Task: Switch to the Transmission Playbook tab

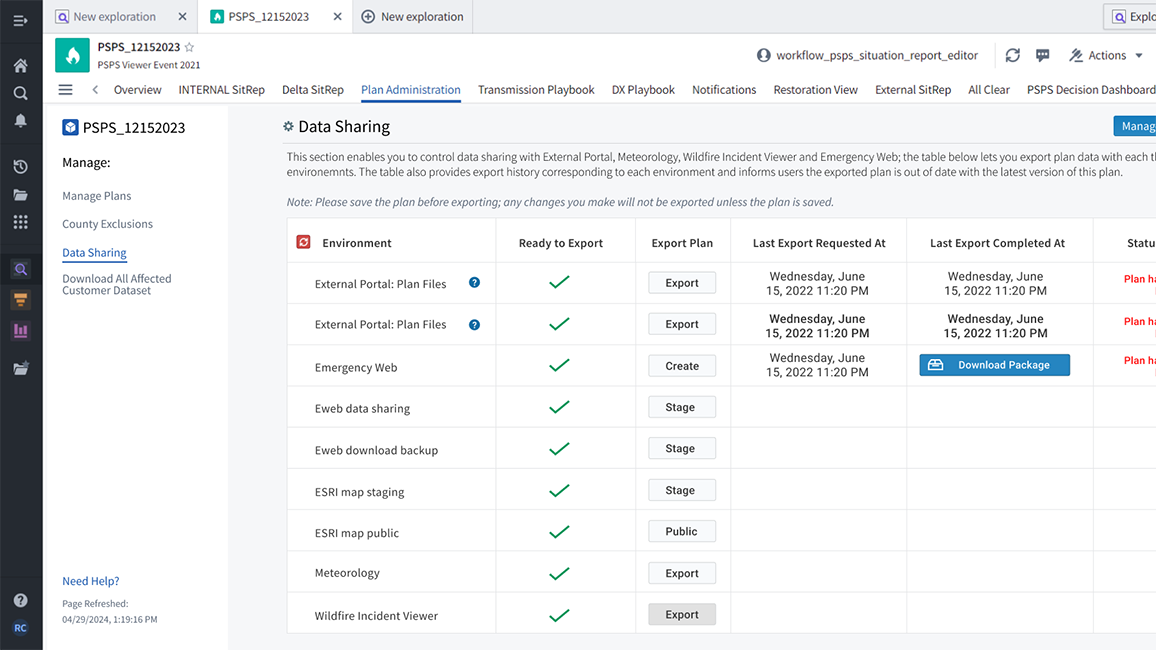Action: [536, 90]
